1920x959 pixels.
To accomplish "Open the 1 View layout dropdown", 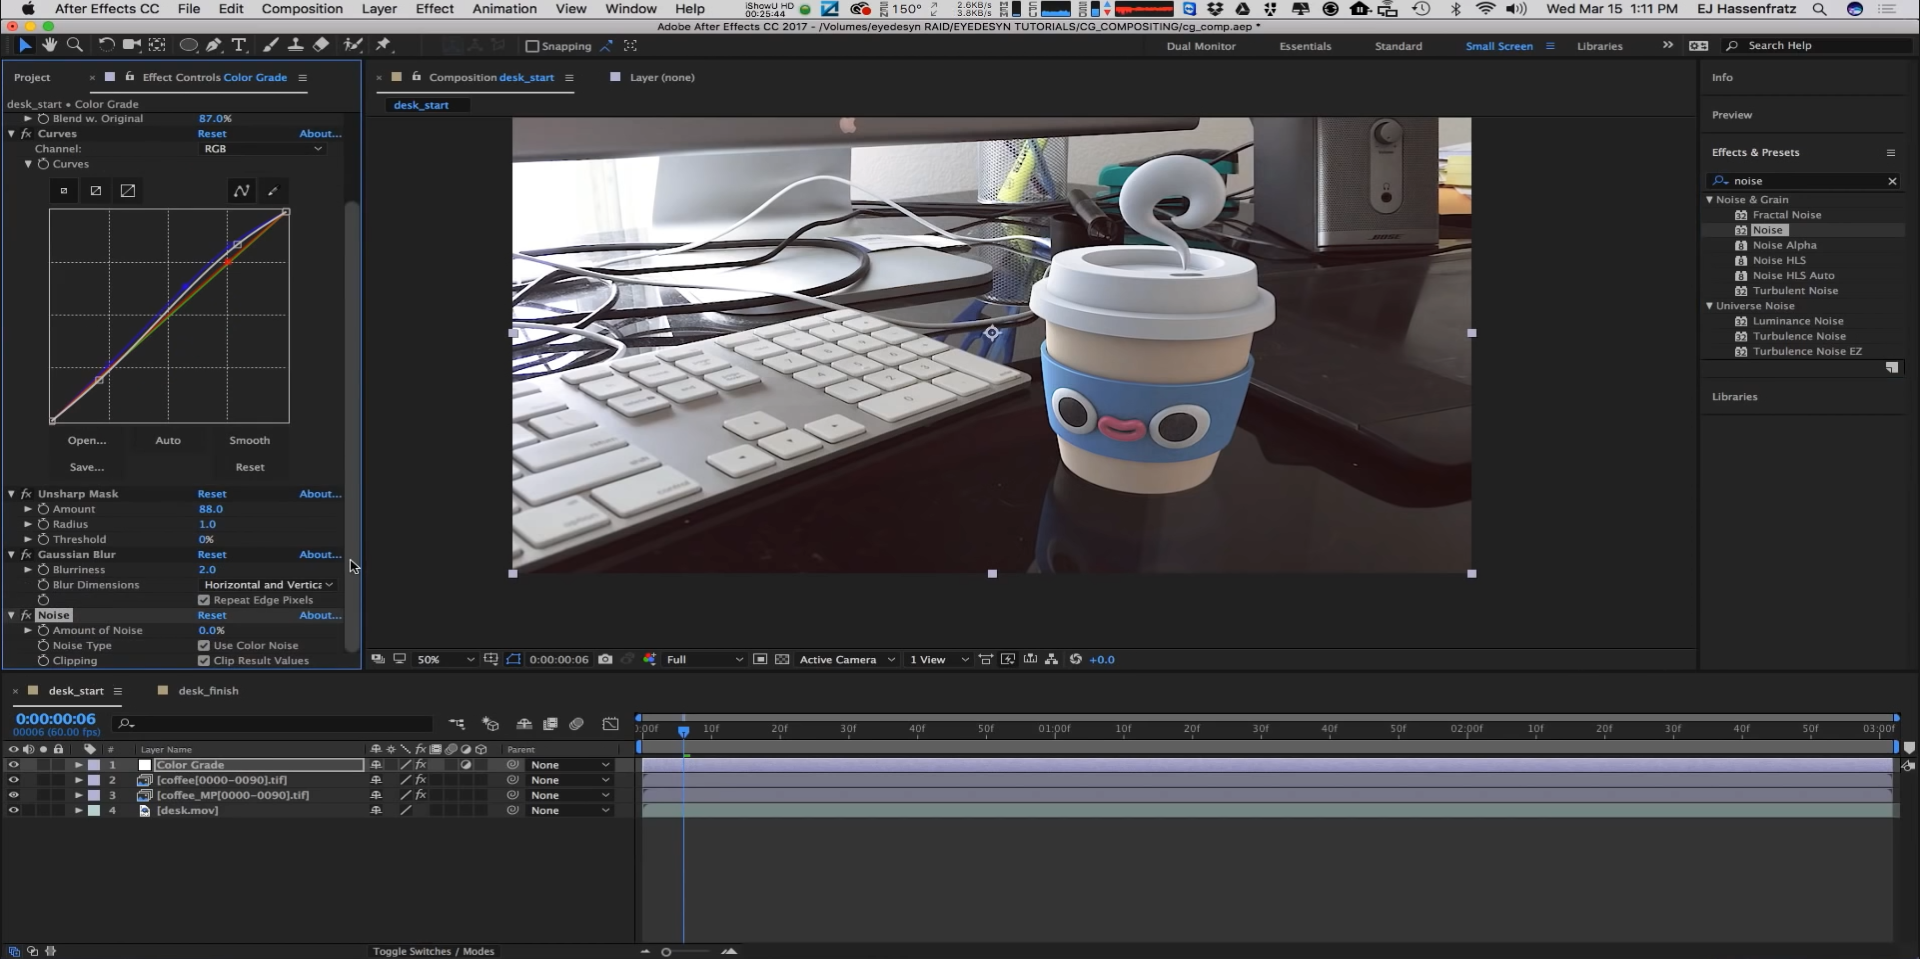I will point(938,660).
